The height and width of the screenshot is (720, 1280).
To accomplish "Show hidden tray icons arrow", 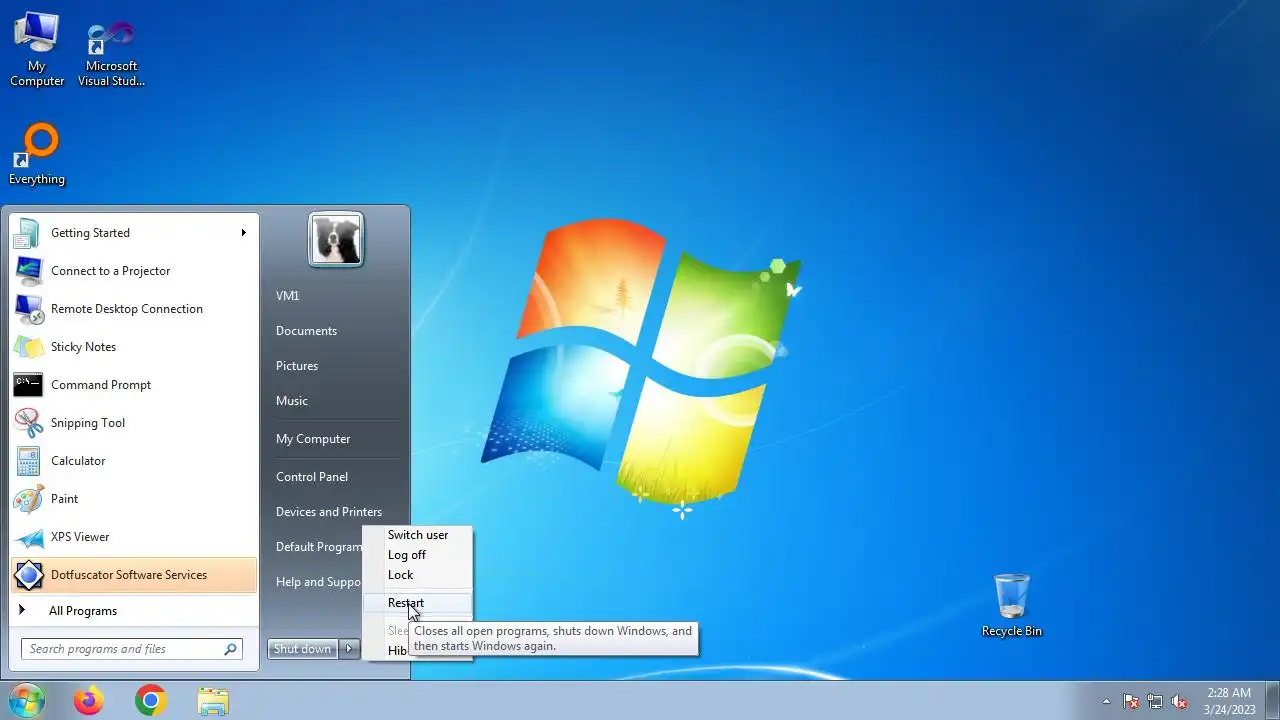I will (1106, 701).
